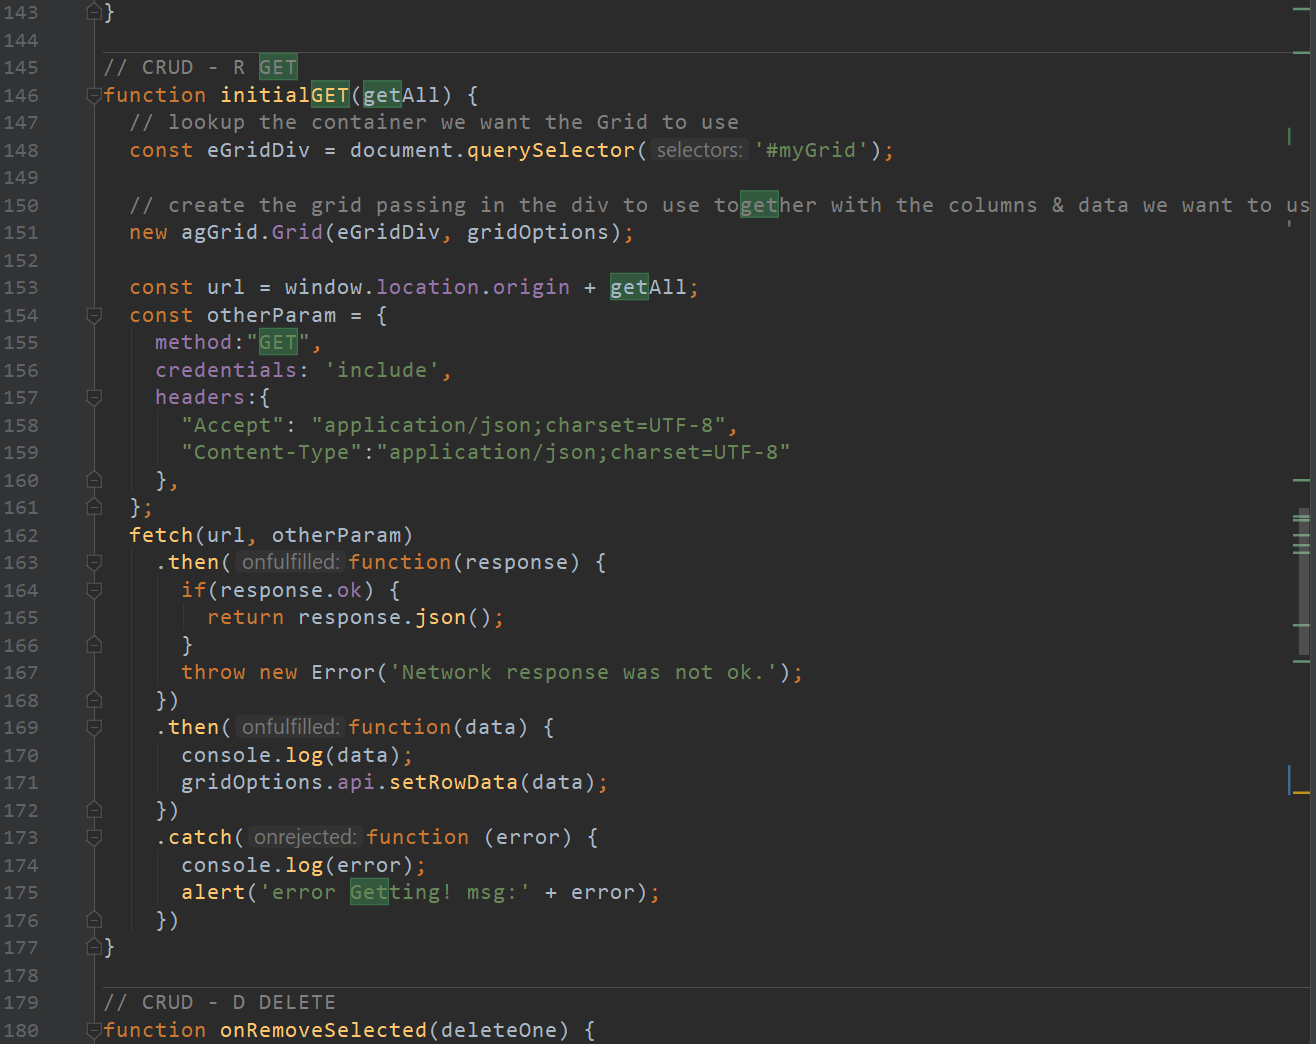Click line number 153 in the gutter
Image resolution: width=1316 pixels, height=1044 pixels.
pyautogui.click(x=22, y=287)
